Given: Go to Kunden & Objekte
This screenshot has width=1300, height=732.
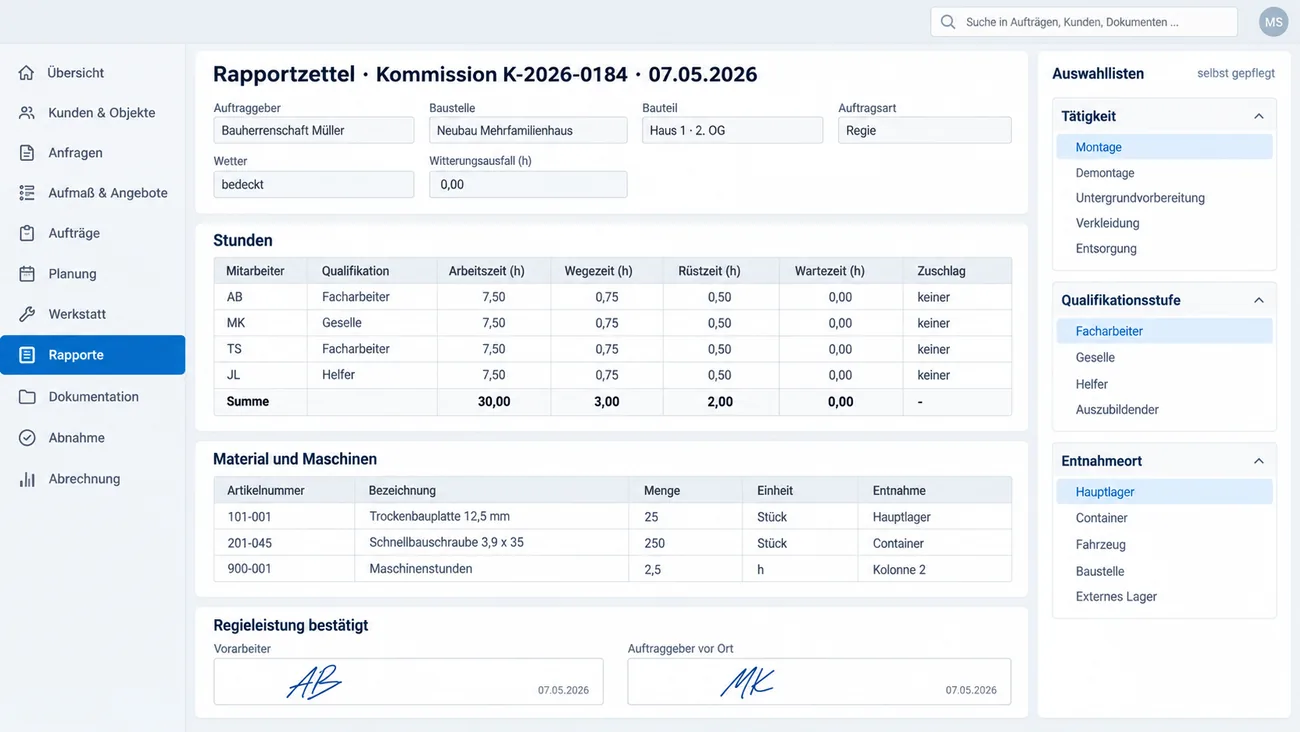Looking at the screenshot, I should click(92, 113).
